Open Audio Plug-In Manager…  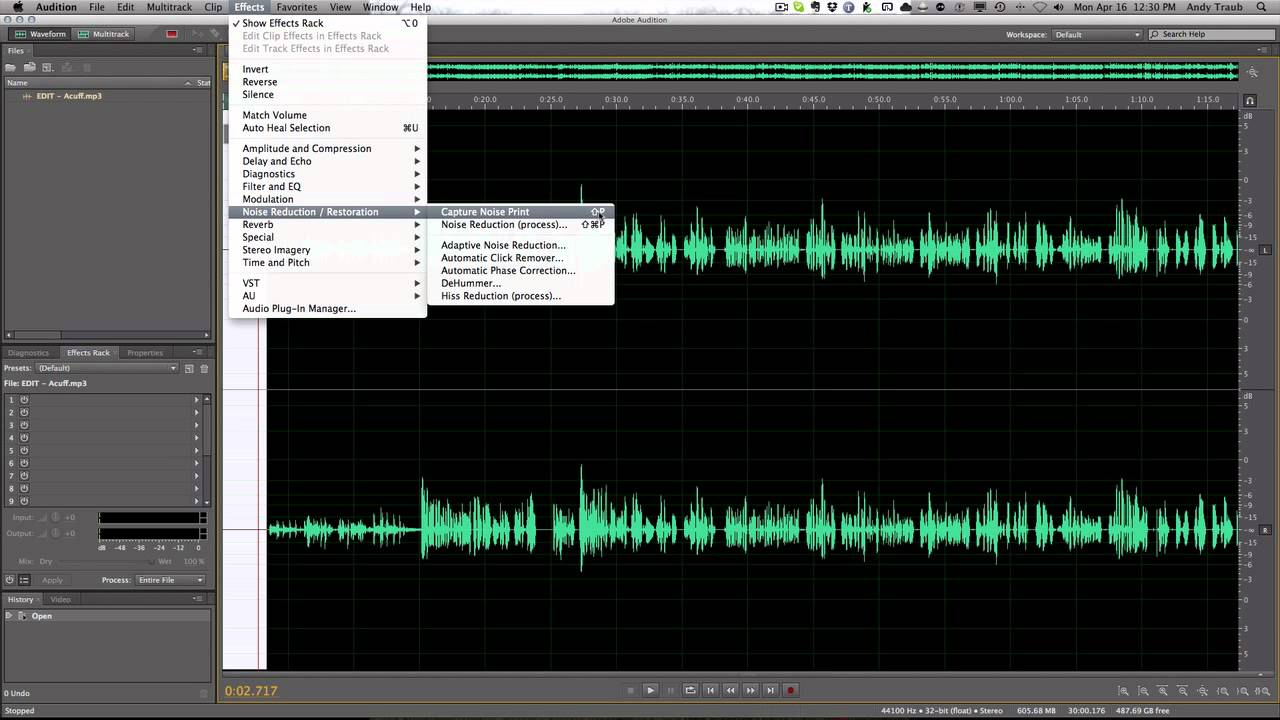tap(328, 309)
